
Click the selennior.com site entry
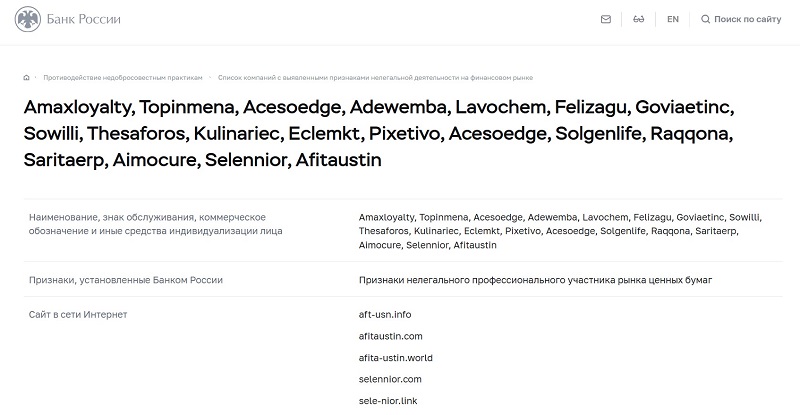390,379
